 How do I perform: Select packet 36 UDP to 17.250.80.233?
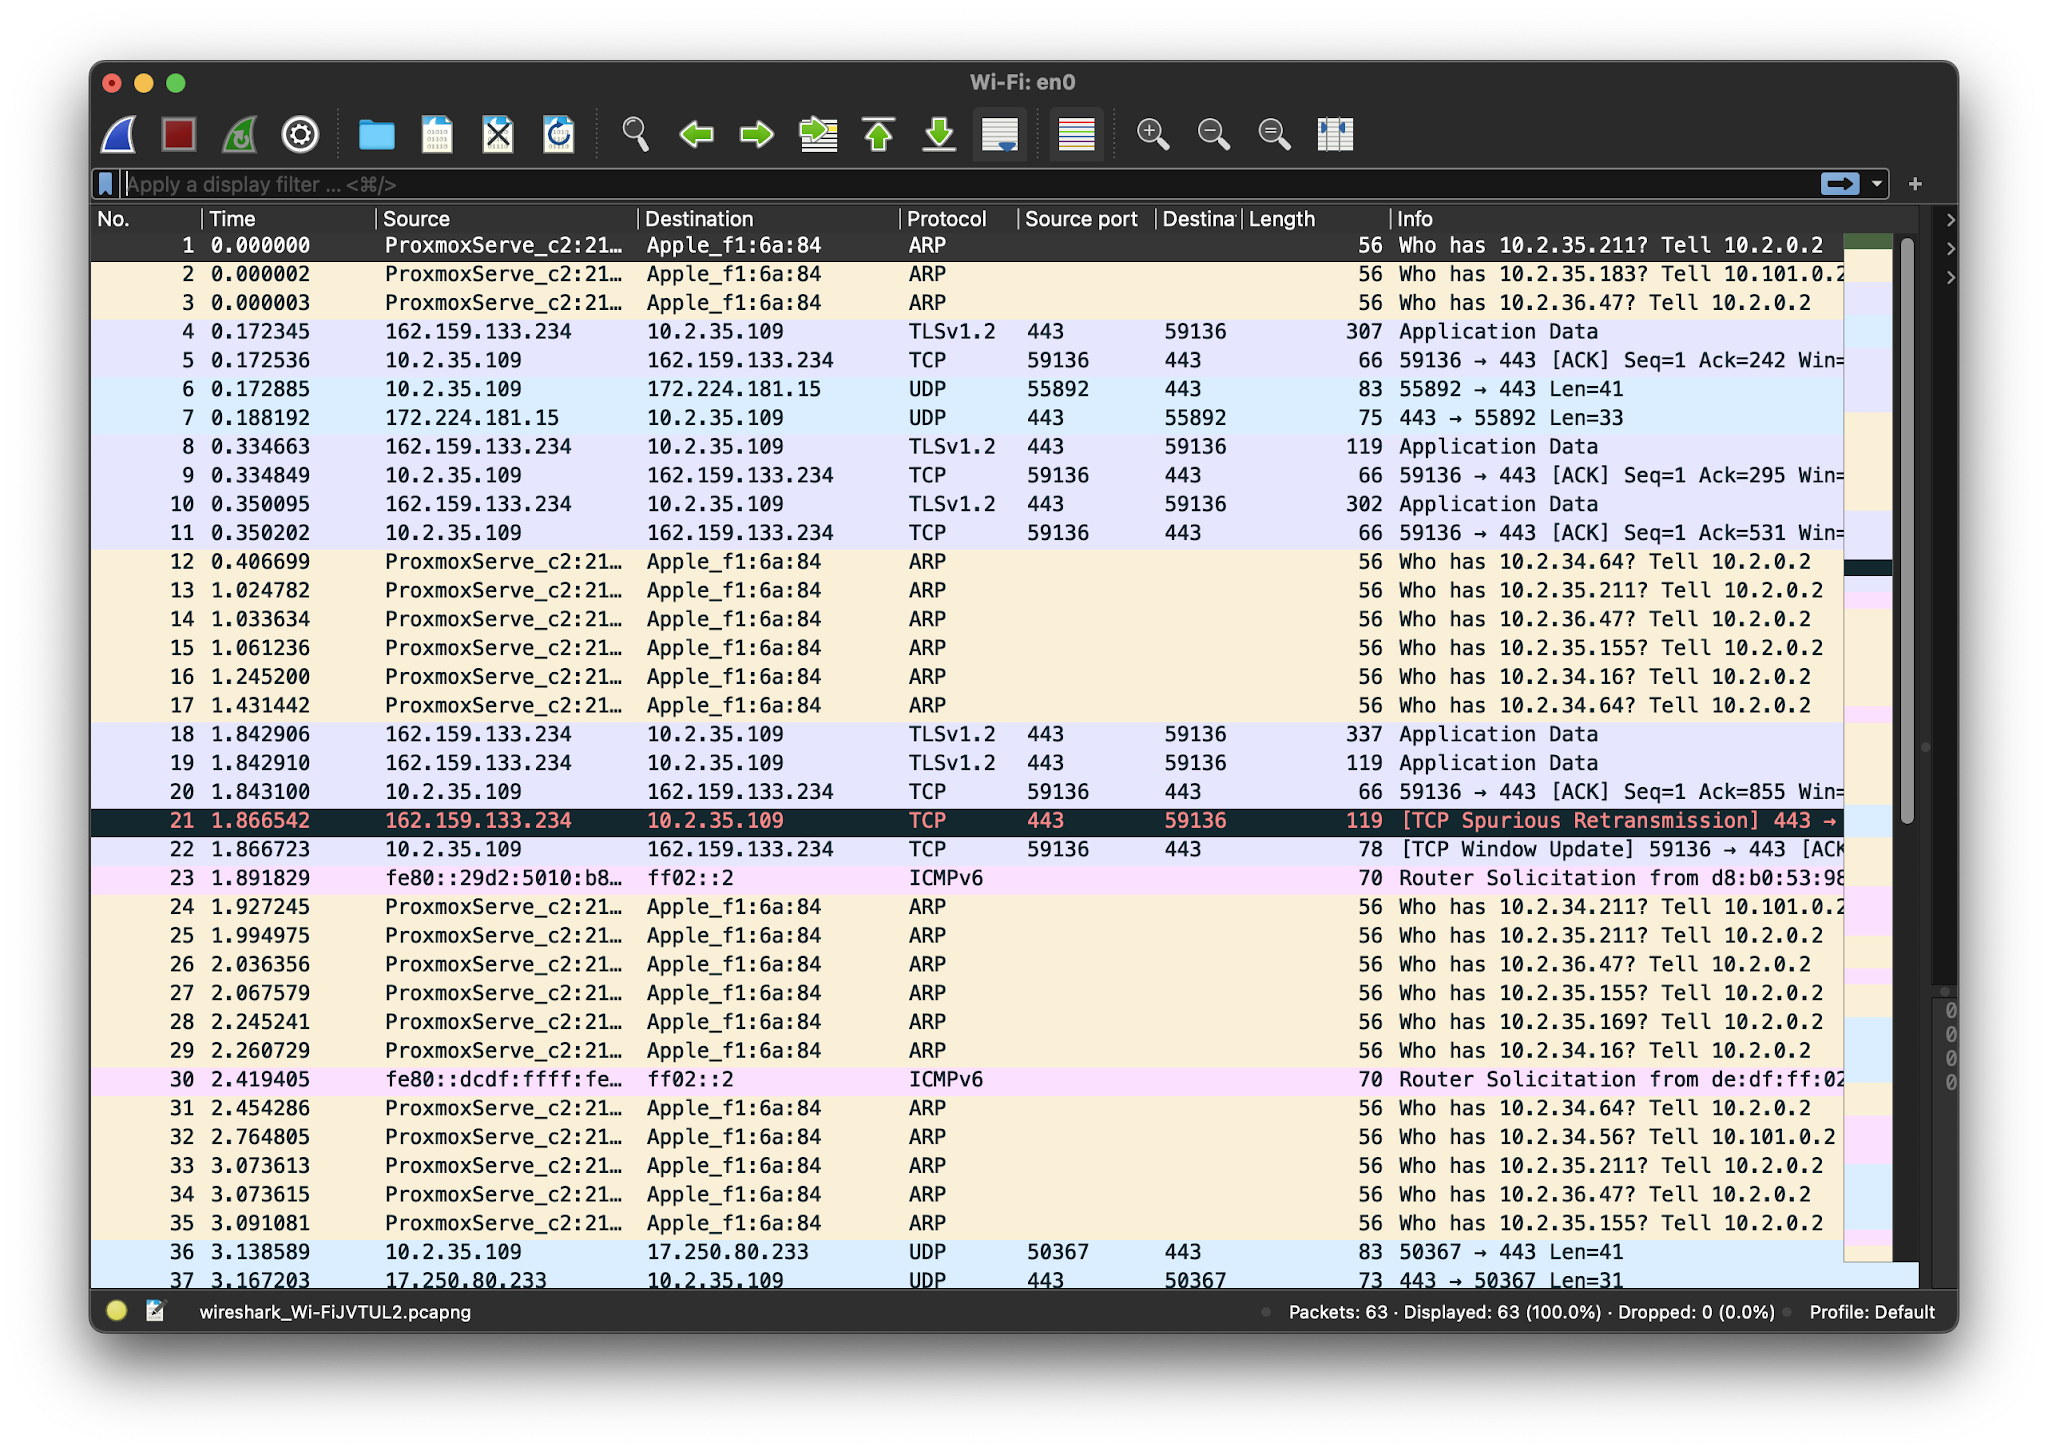pos(966,1252)
